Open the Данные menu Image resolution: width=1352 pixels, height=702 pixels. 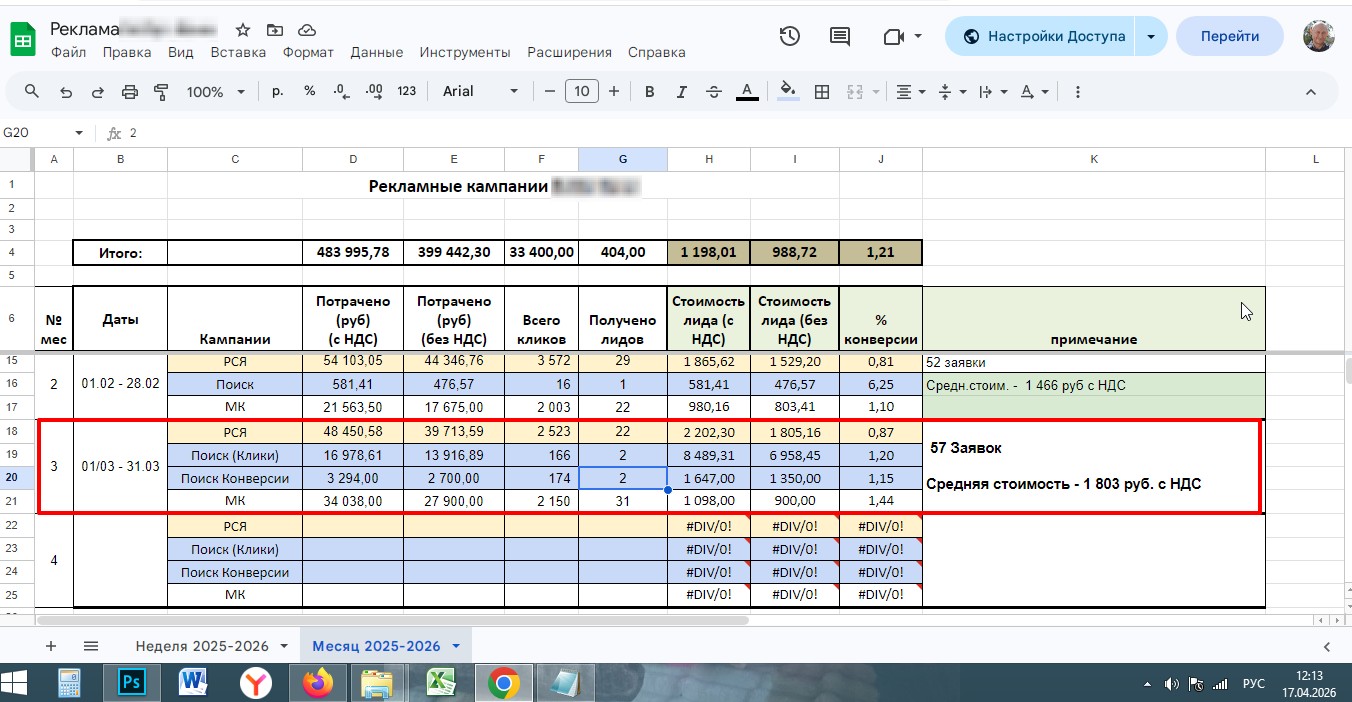(376, 52)
